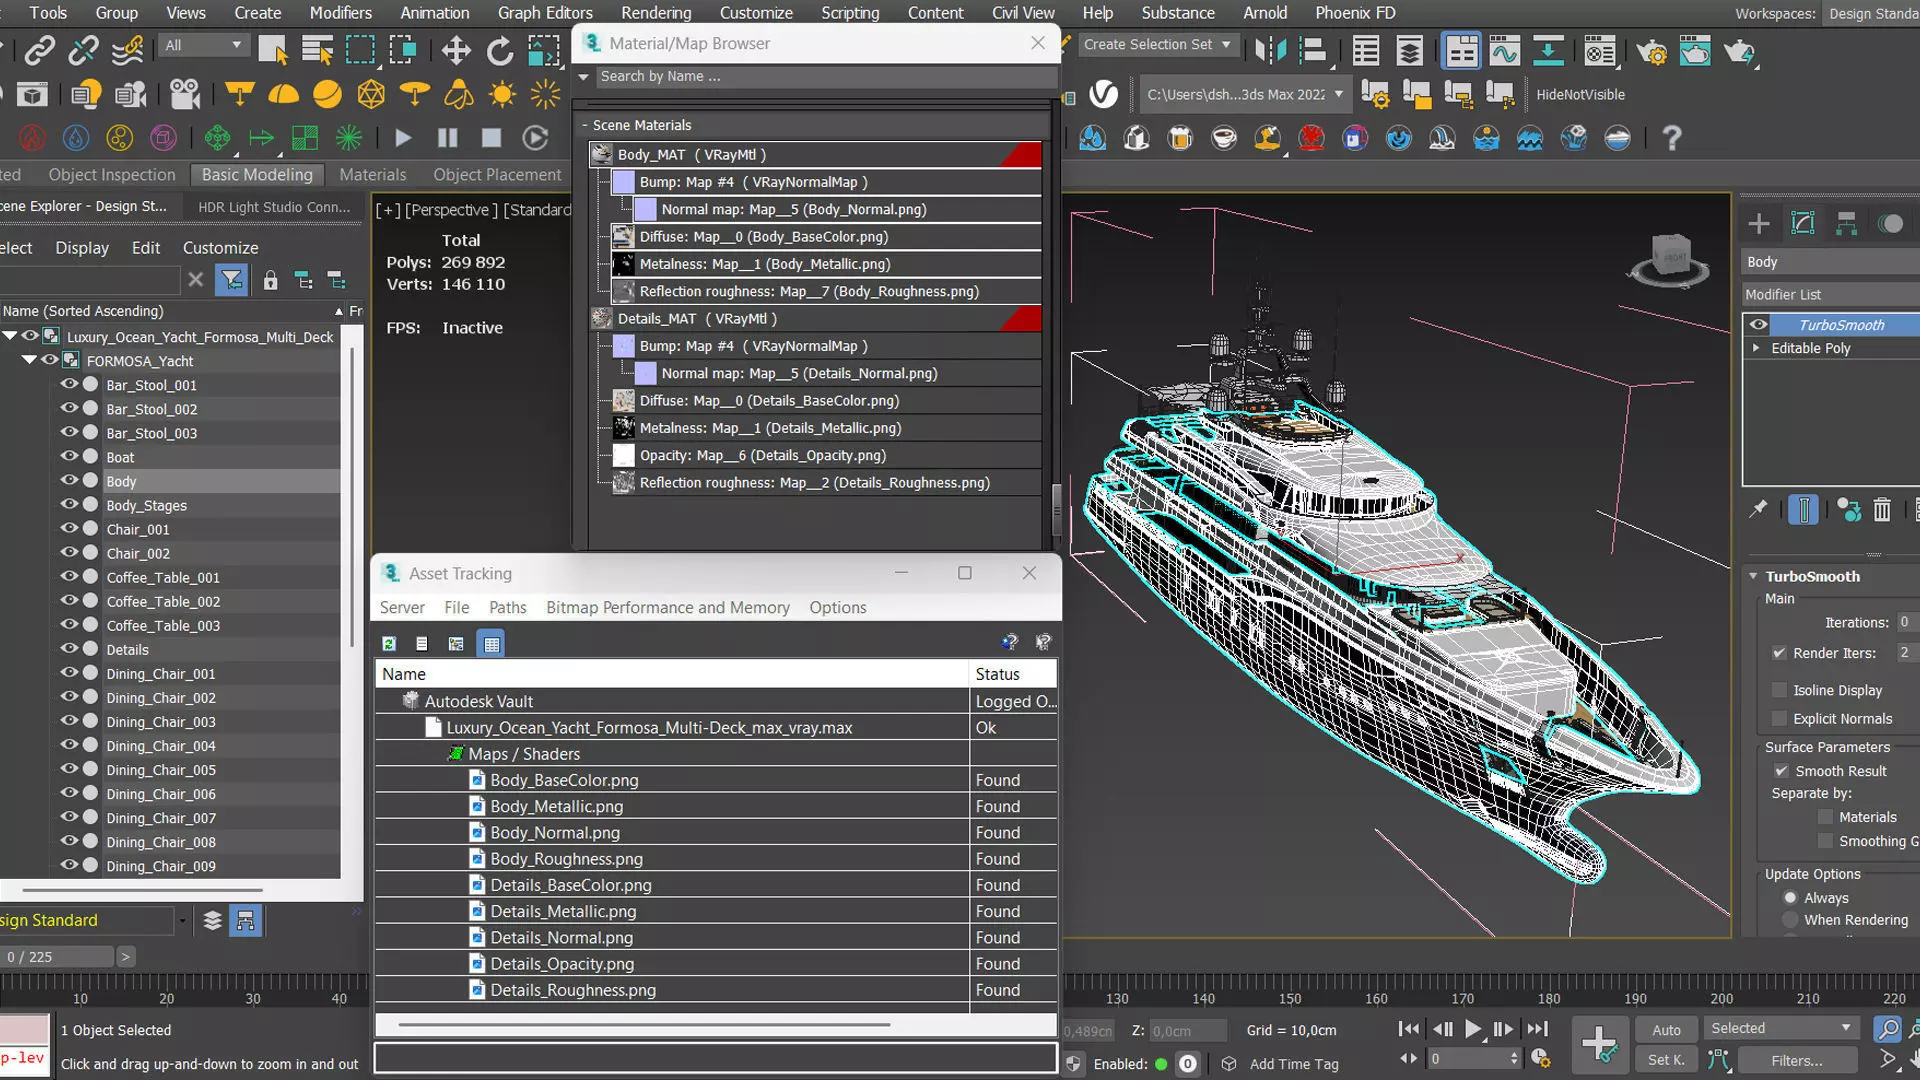Screen dimensions: 1920x1080
Task: Open the Create Selection Set dropdown
Action: 1158,44
